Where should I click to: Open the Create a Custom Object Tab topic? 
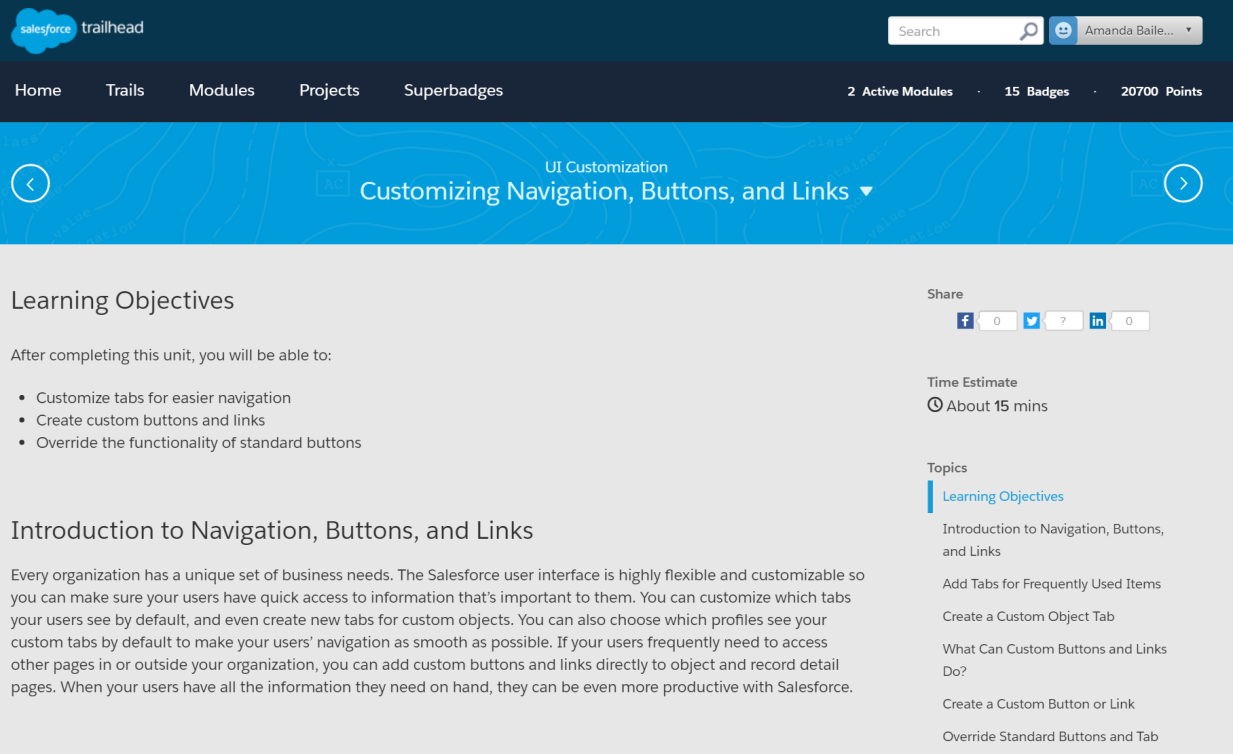[1028, 616]
